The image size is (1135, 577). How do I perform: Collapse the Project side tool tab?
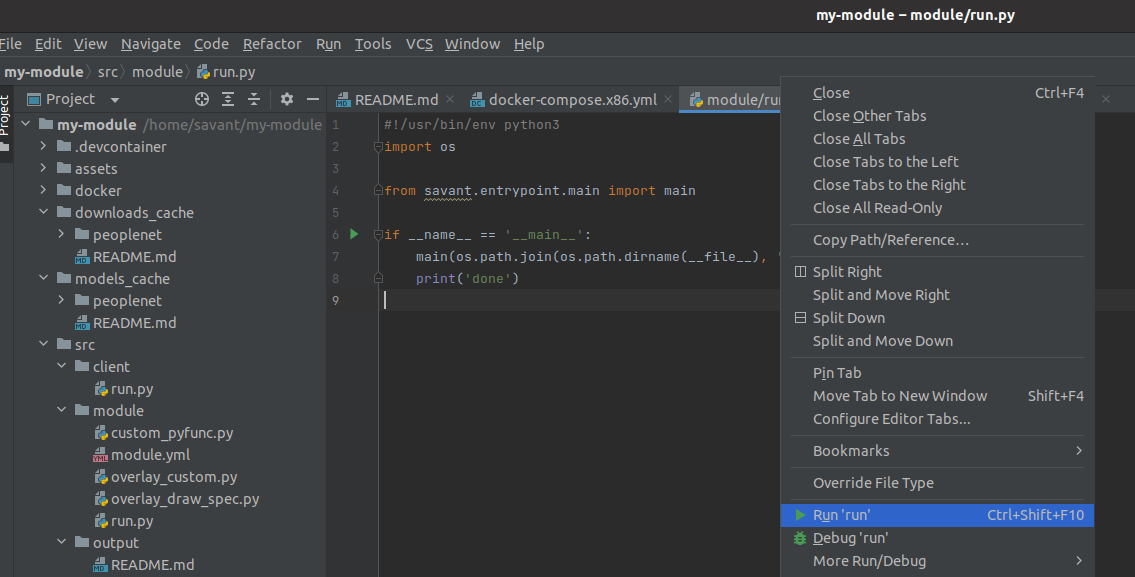point(5,115)
